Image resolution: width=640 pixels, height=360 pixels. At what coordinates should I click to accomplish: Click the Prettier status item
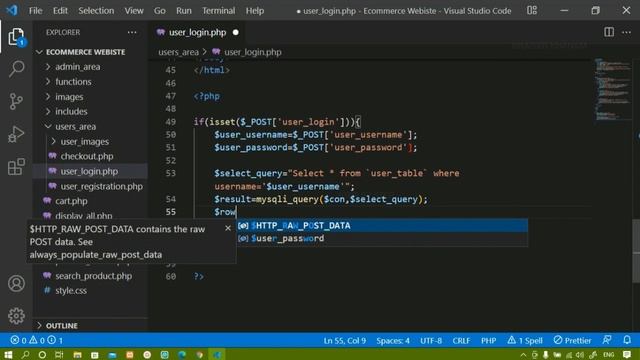coord(572,340)
